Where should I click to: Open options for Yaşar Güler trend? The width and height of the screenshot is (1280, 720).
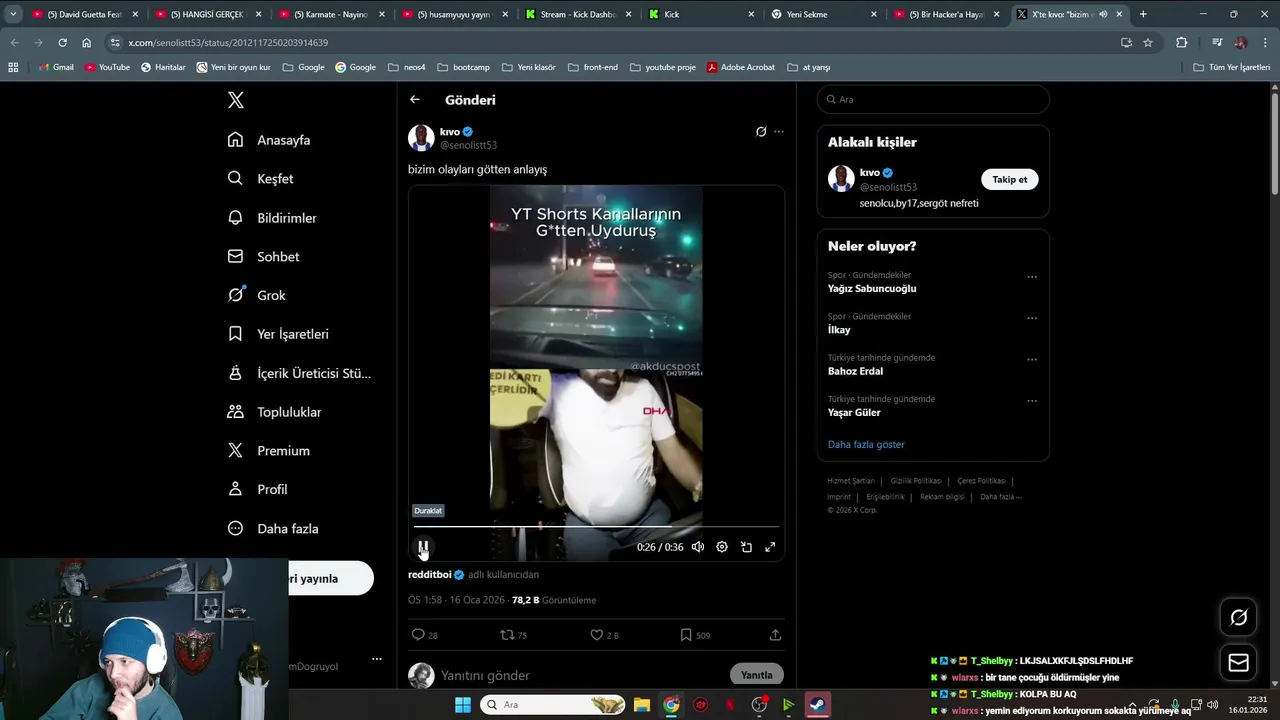tap(1032, 400)
